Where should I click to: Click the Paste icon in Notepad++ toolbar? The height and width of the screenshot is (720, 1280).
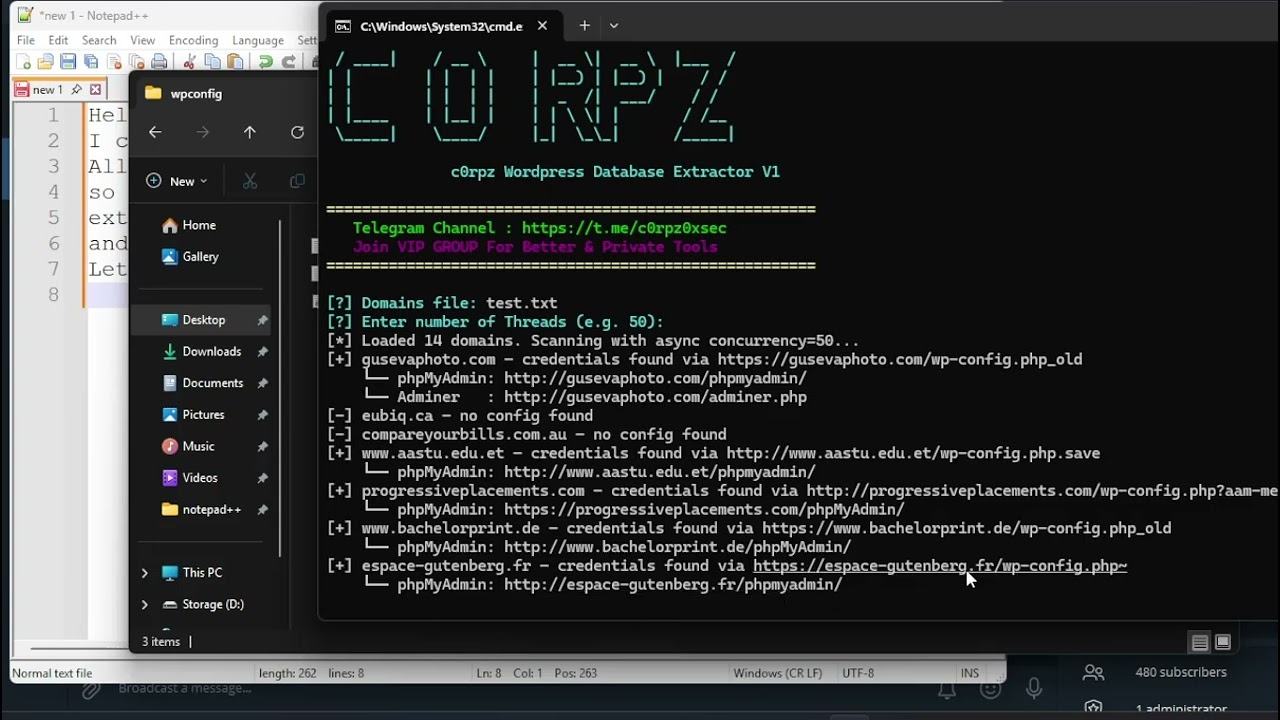[235, 62]
